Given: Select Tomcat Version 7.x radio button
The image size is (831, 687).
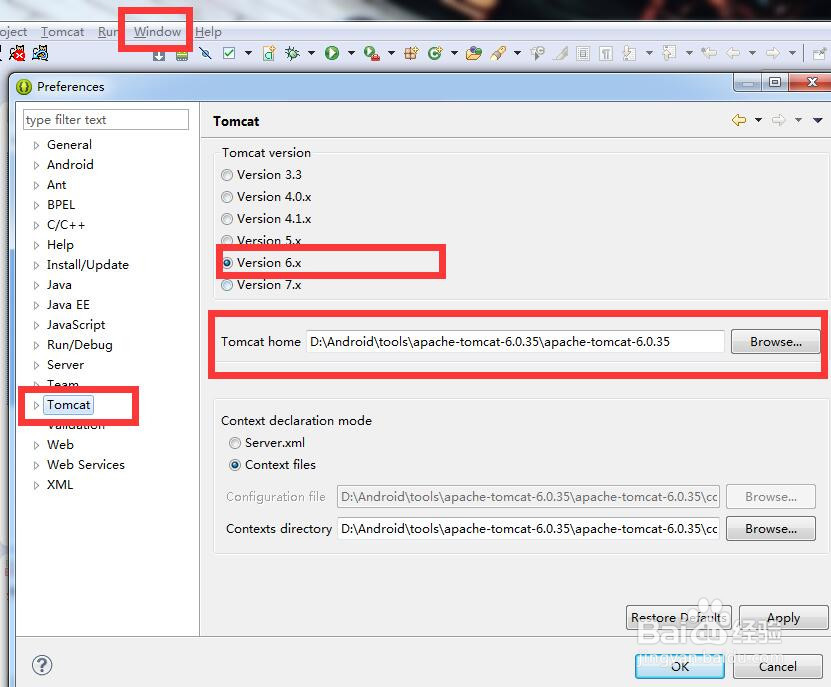Looking at the screenshot, I should (227, 285).
